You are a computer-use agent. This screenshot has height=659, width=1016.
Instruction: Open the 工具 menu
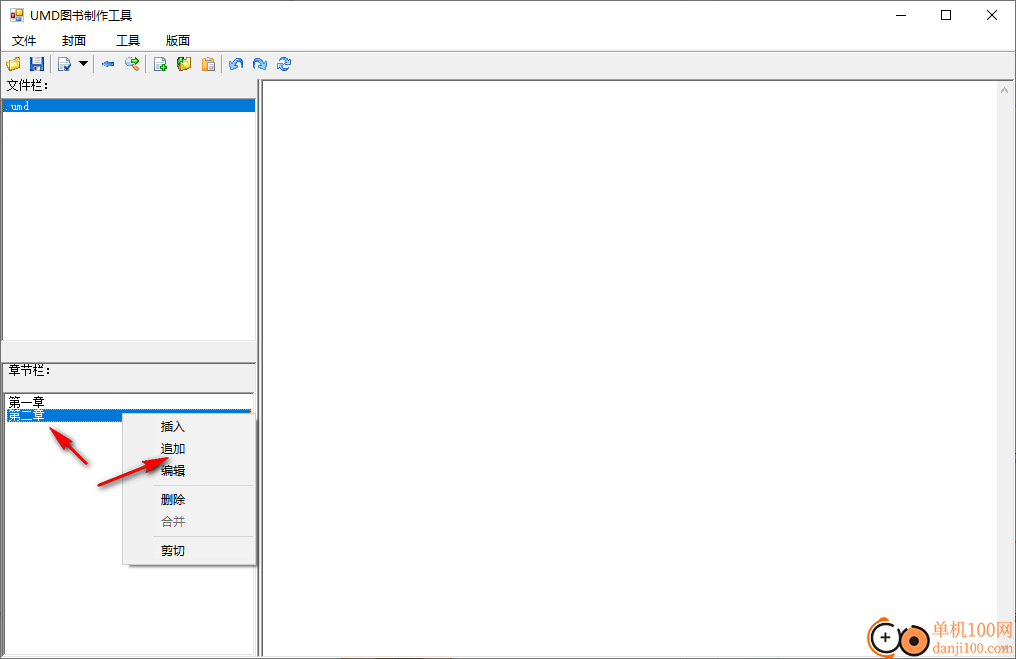point(128,40)
